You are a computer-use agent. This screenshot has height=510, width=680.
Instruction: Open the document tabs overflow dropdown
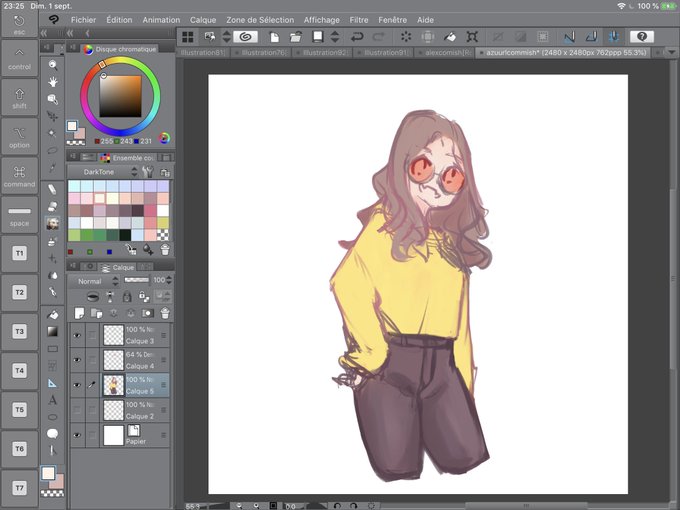(x=672, y=52)
